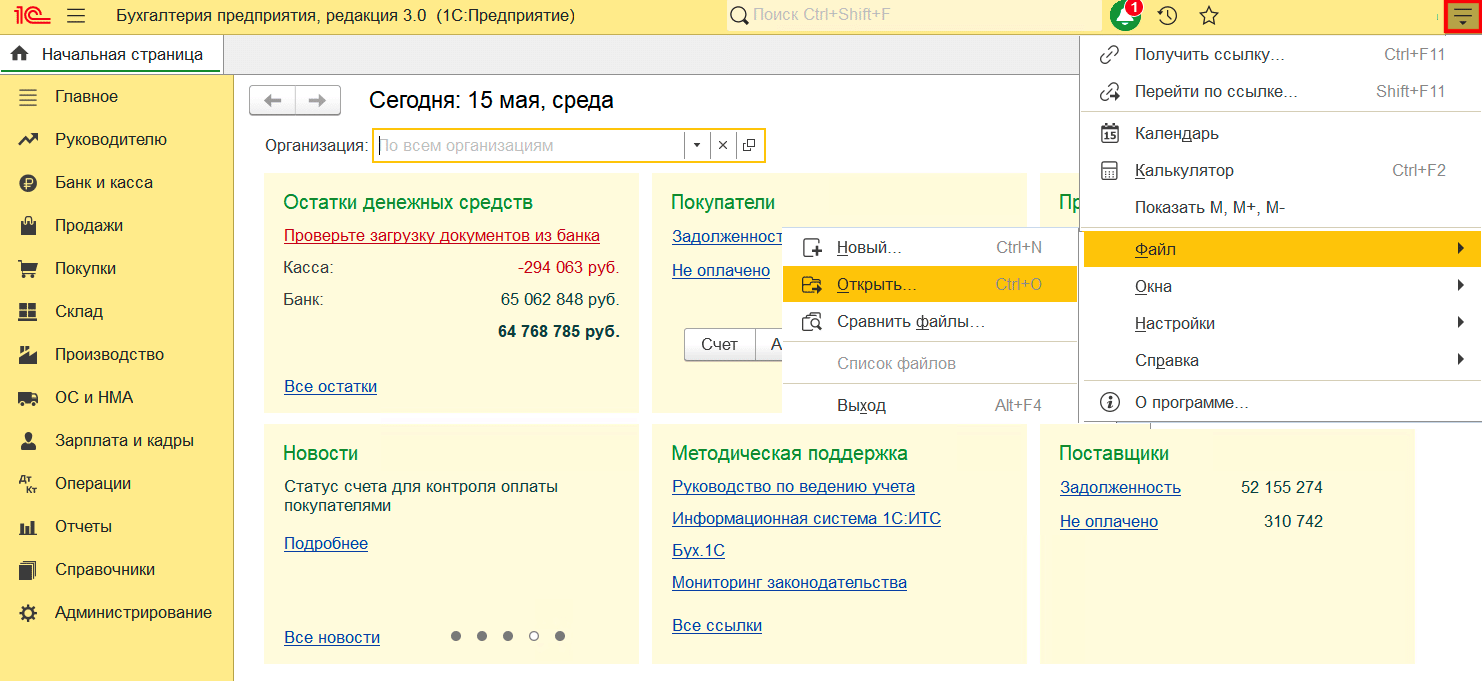Viewport: 1482px width, 681px height.
Task: Open the Bank and cash desk section
Action: (103, 183)
